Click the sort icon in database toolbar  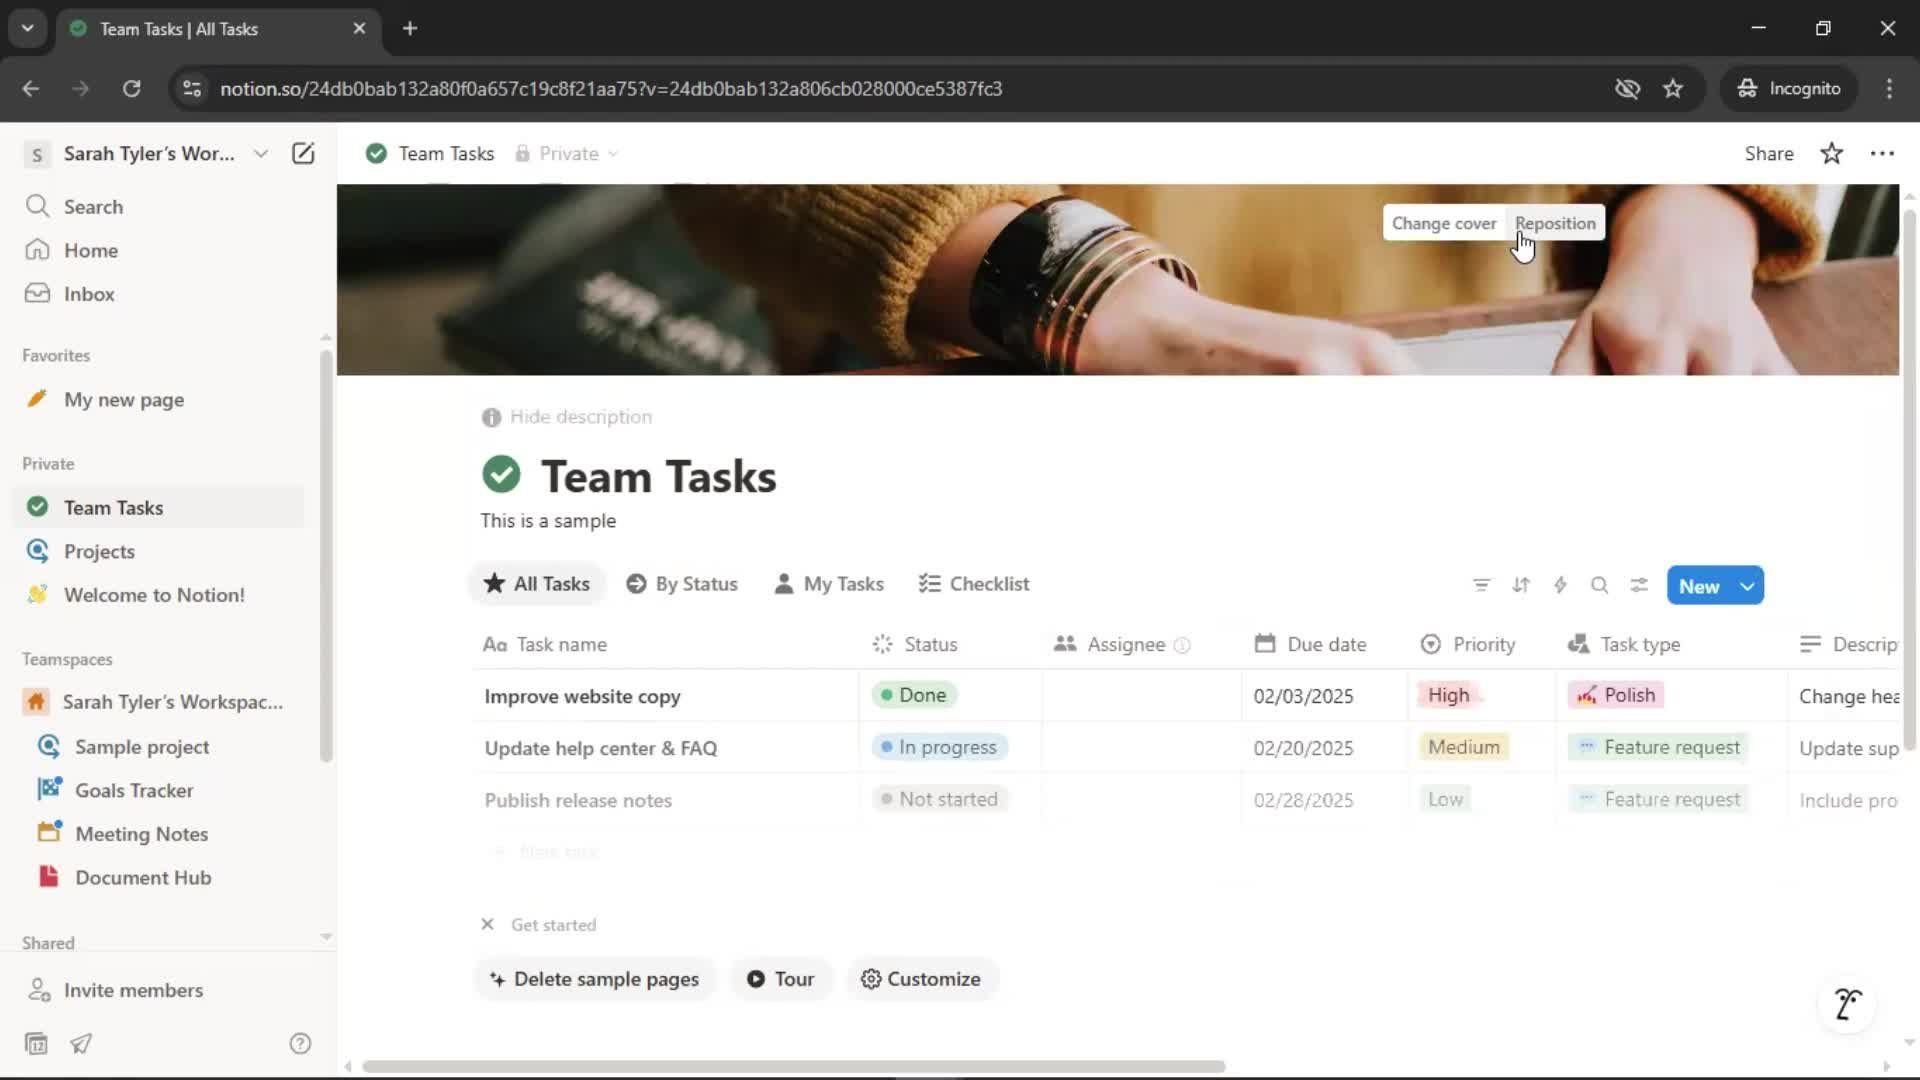tap(1521, 585)
